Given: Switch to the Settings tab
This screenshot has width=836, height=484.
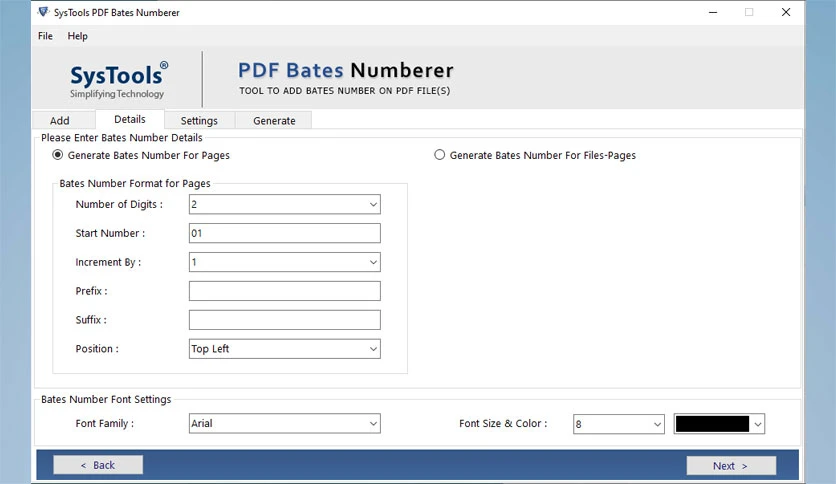Looking at the screenshot, I should click(x=199, y=120).
